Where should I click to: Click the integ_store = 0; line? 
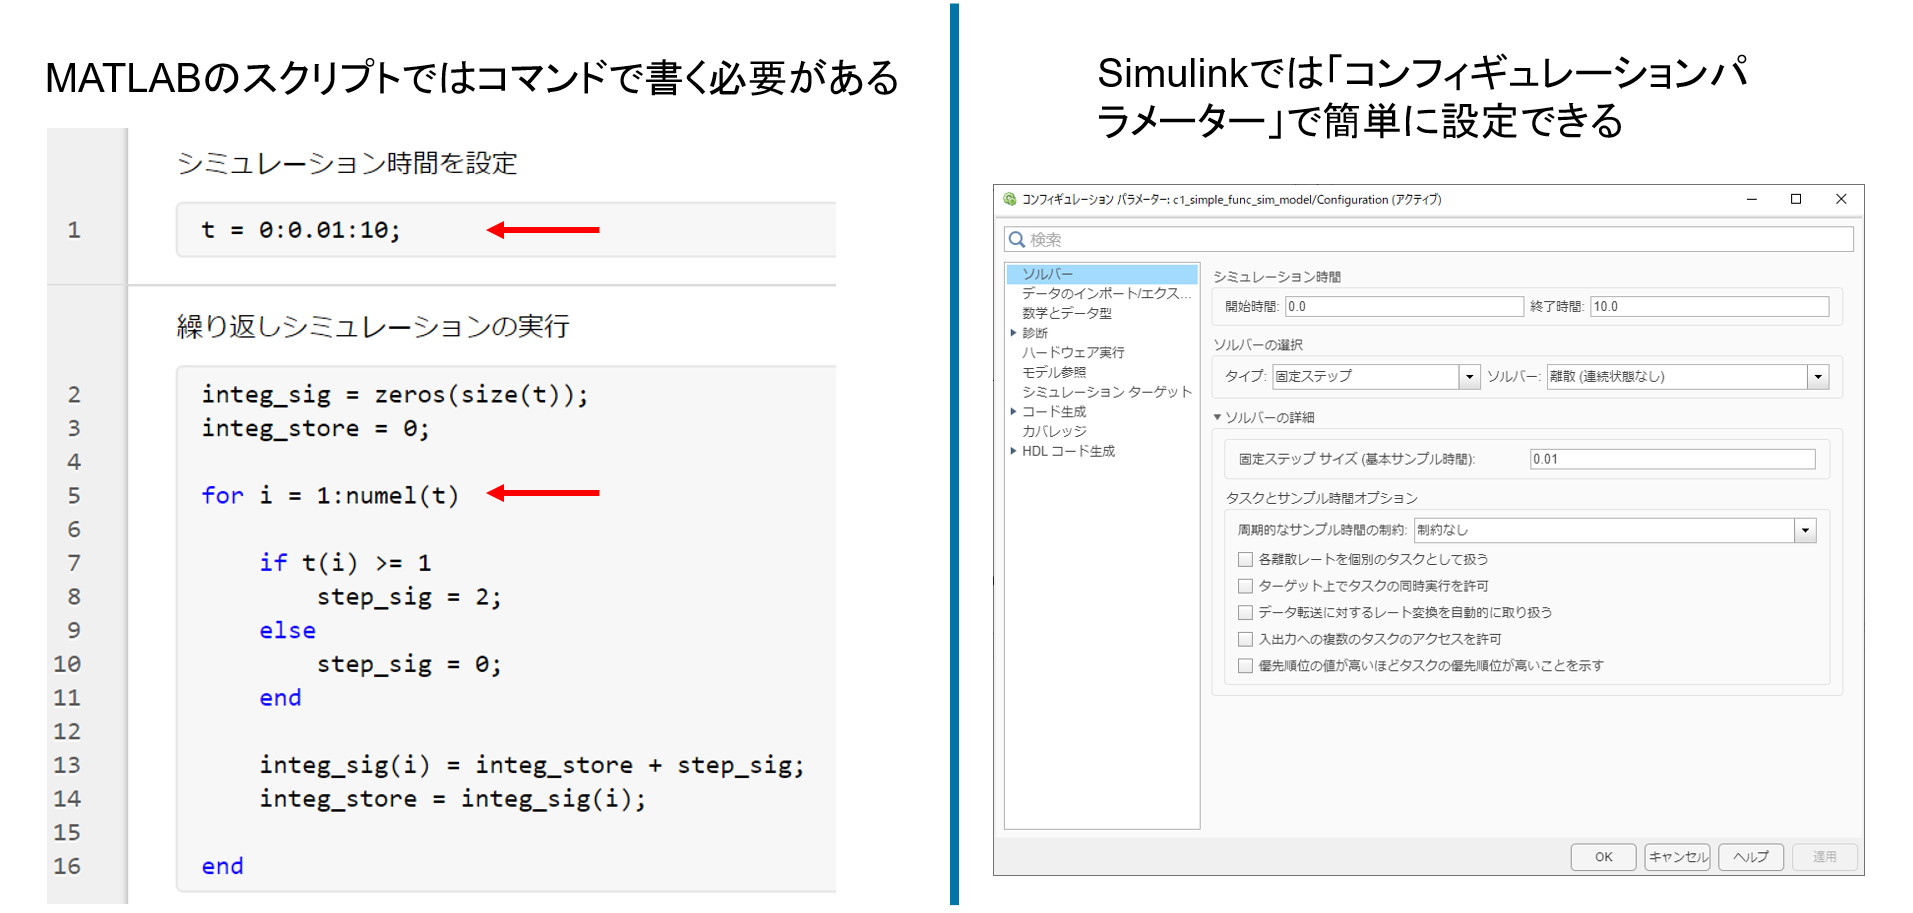click(315, 429)
